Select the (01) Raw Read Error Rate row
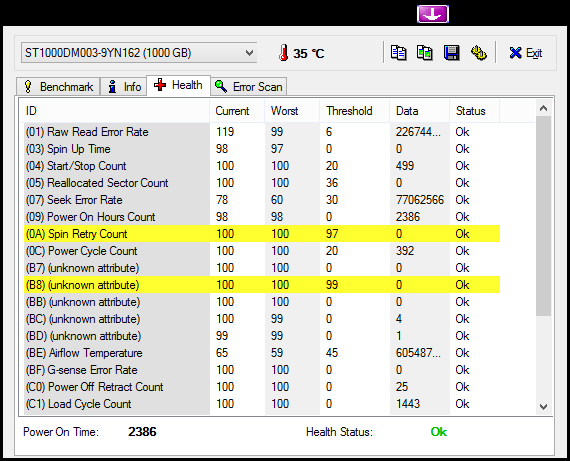 [x=262, y=132]
